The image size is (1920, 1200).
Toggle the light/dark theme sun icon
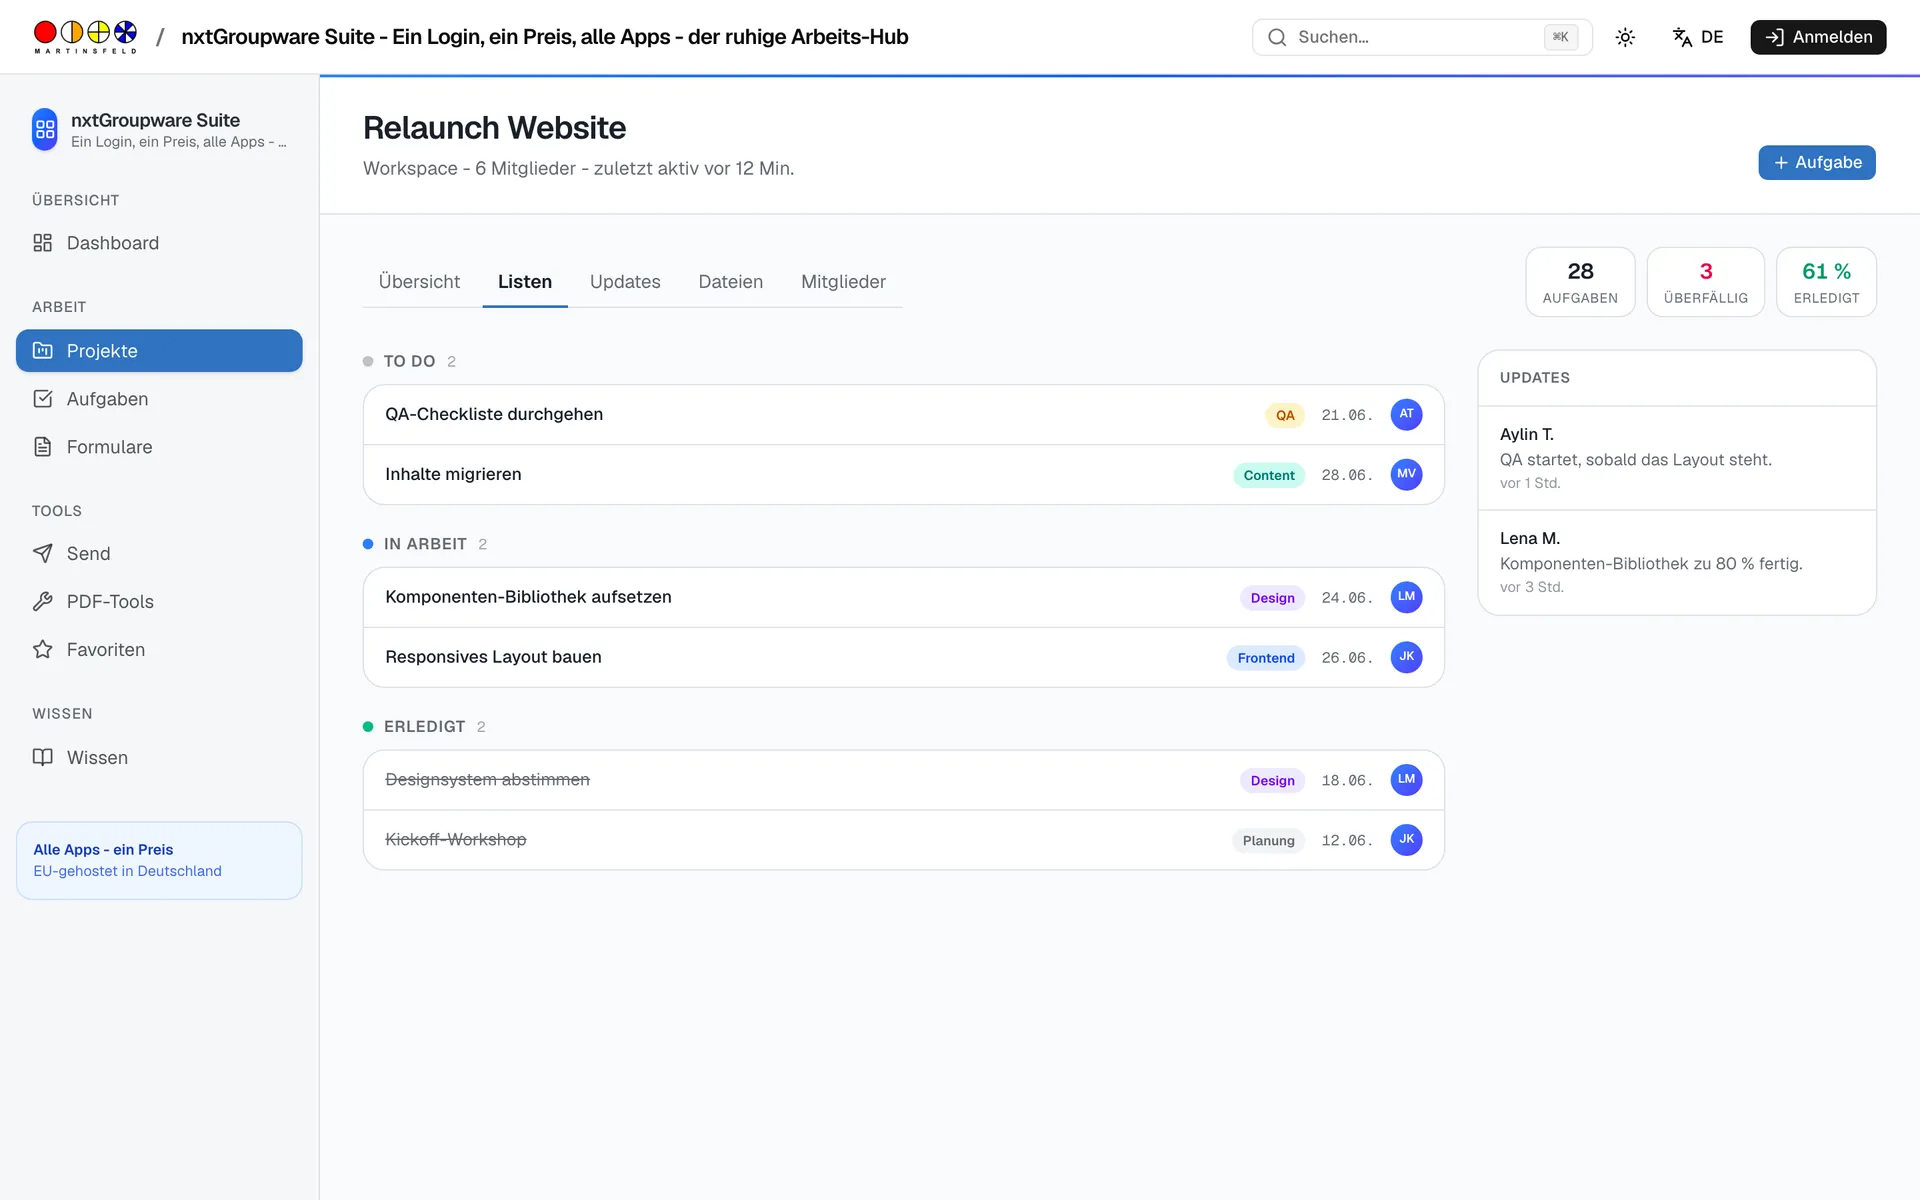[1625, 37]
